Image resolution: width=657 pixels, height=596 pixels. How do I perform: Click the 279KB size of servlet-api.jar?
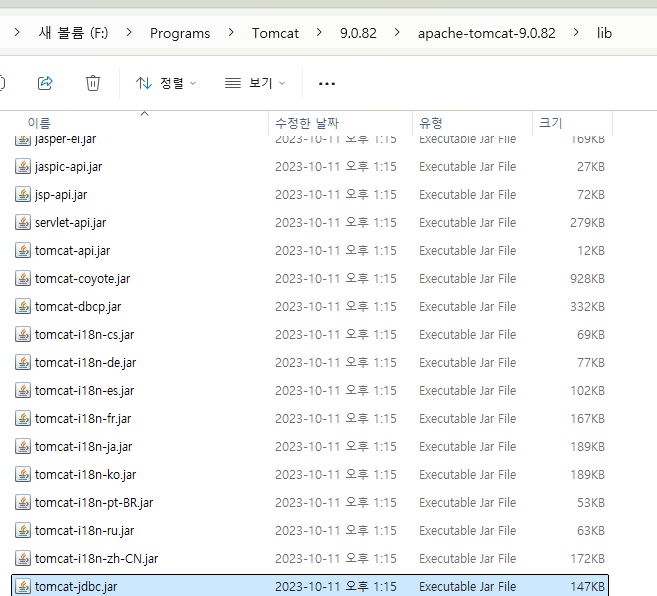(x=587, y=223)
